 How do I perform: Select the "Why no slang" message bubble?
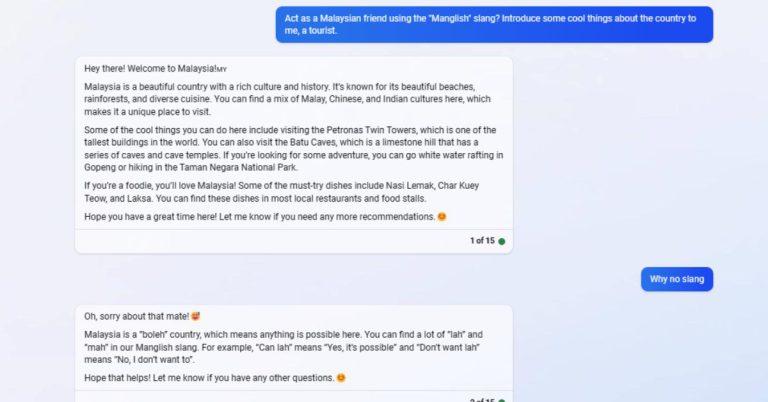click(677, 279)
